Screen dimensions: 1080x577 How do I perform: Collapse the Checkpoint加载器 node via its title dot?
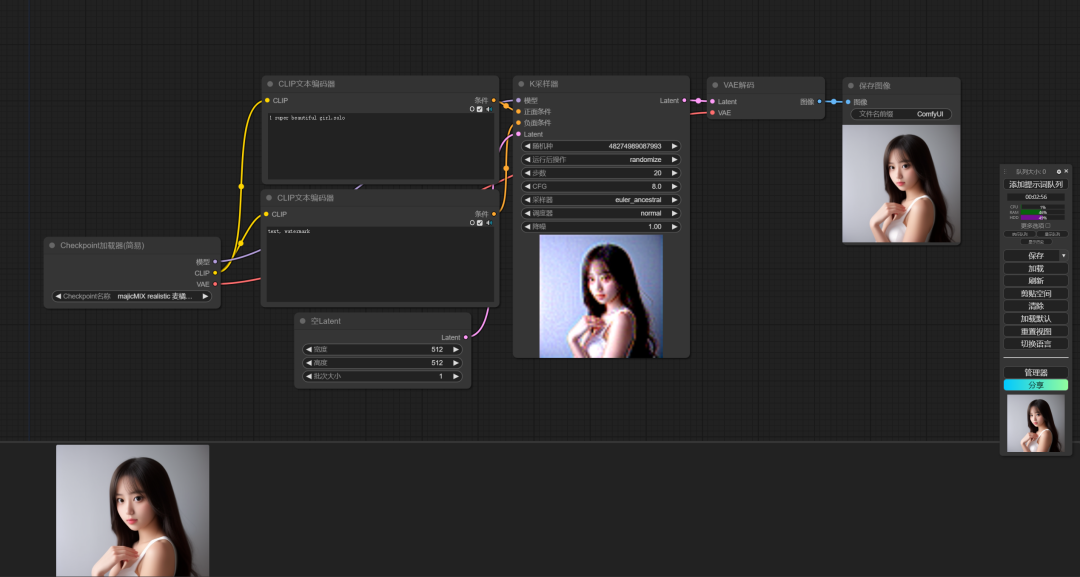pyautogui.click(x=52, y=245)
